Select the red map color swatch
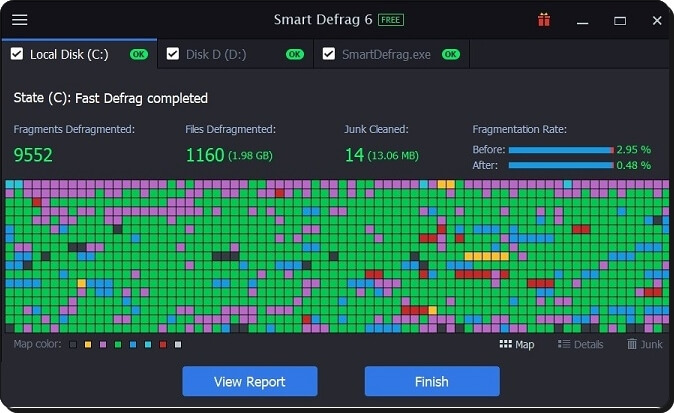This screenshot has width=674, height=413. [163, 345]
